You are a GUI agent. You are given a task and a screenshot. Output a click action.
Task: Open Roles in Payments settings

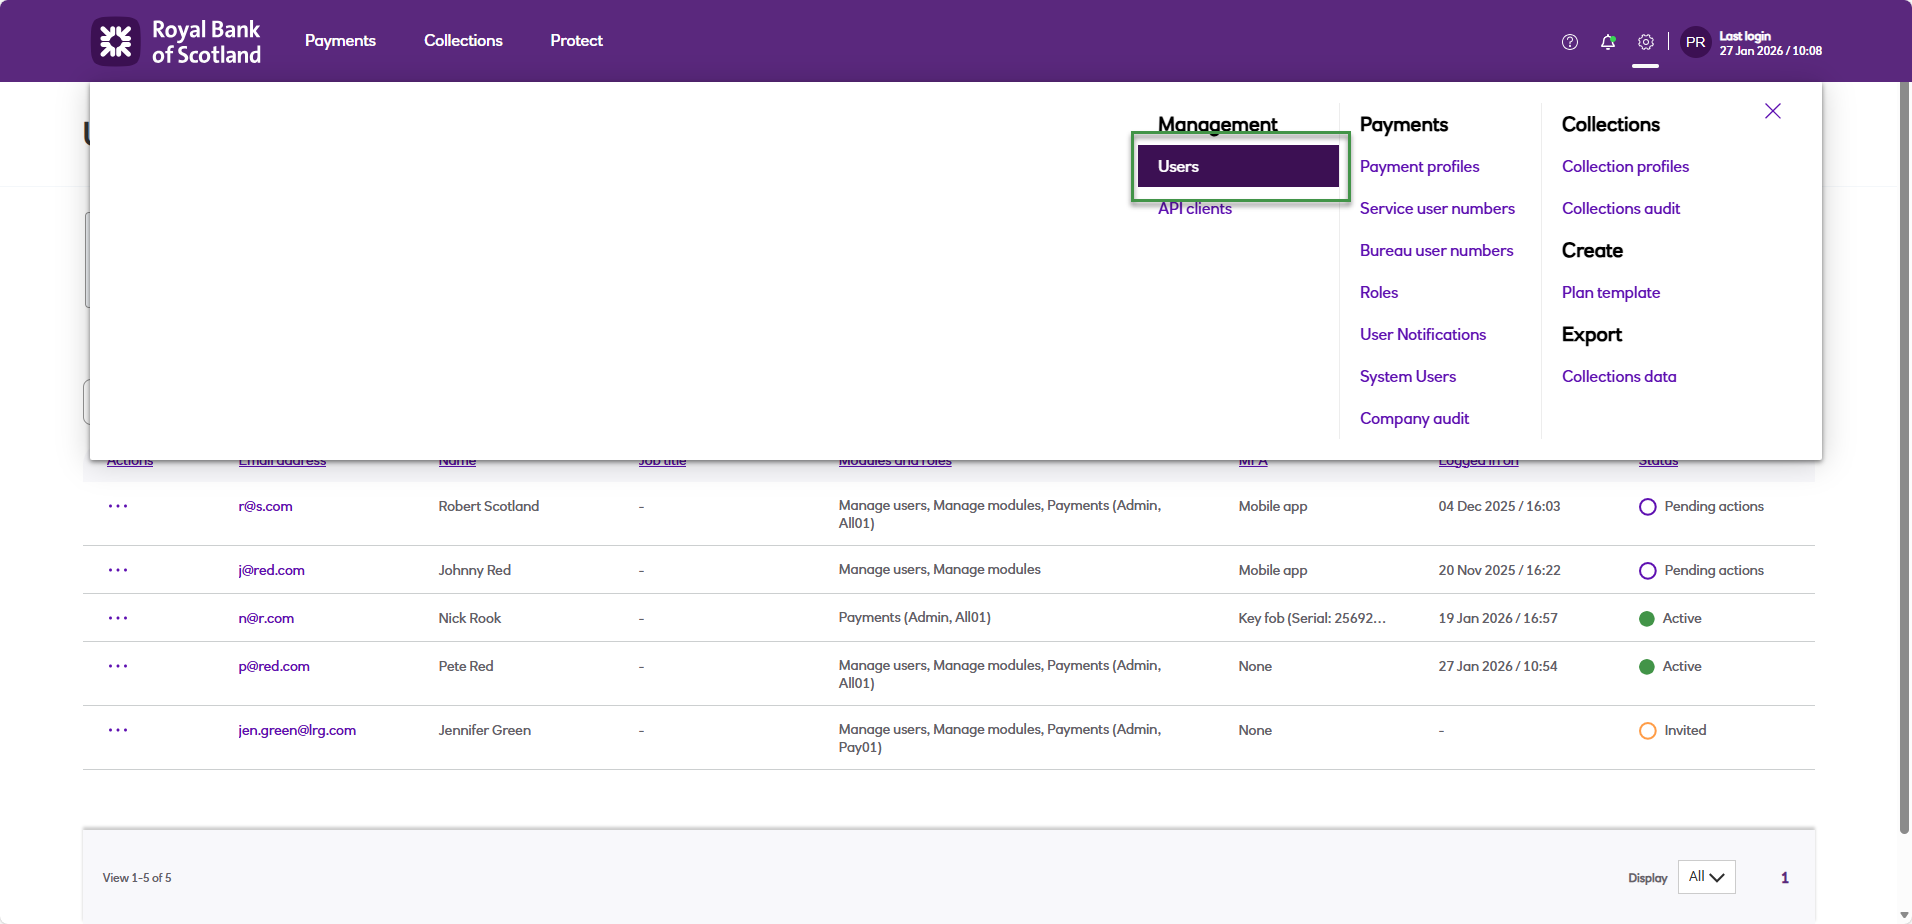pyautogui.click(x=1379, y=292)
